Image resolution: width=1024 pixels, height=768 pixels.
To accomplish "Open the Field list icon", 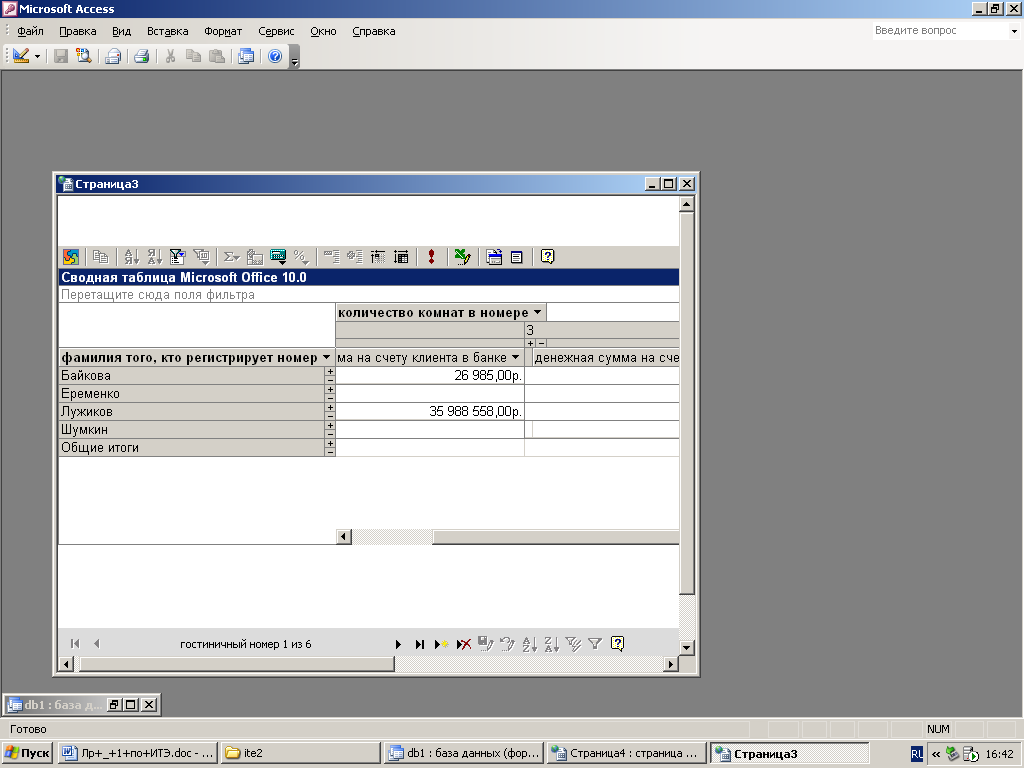I will pos(517,257).
